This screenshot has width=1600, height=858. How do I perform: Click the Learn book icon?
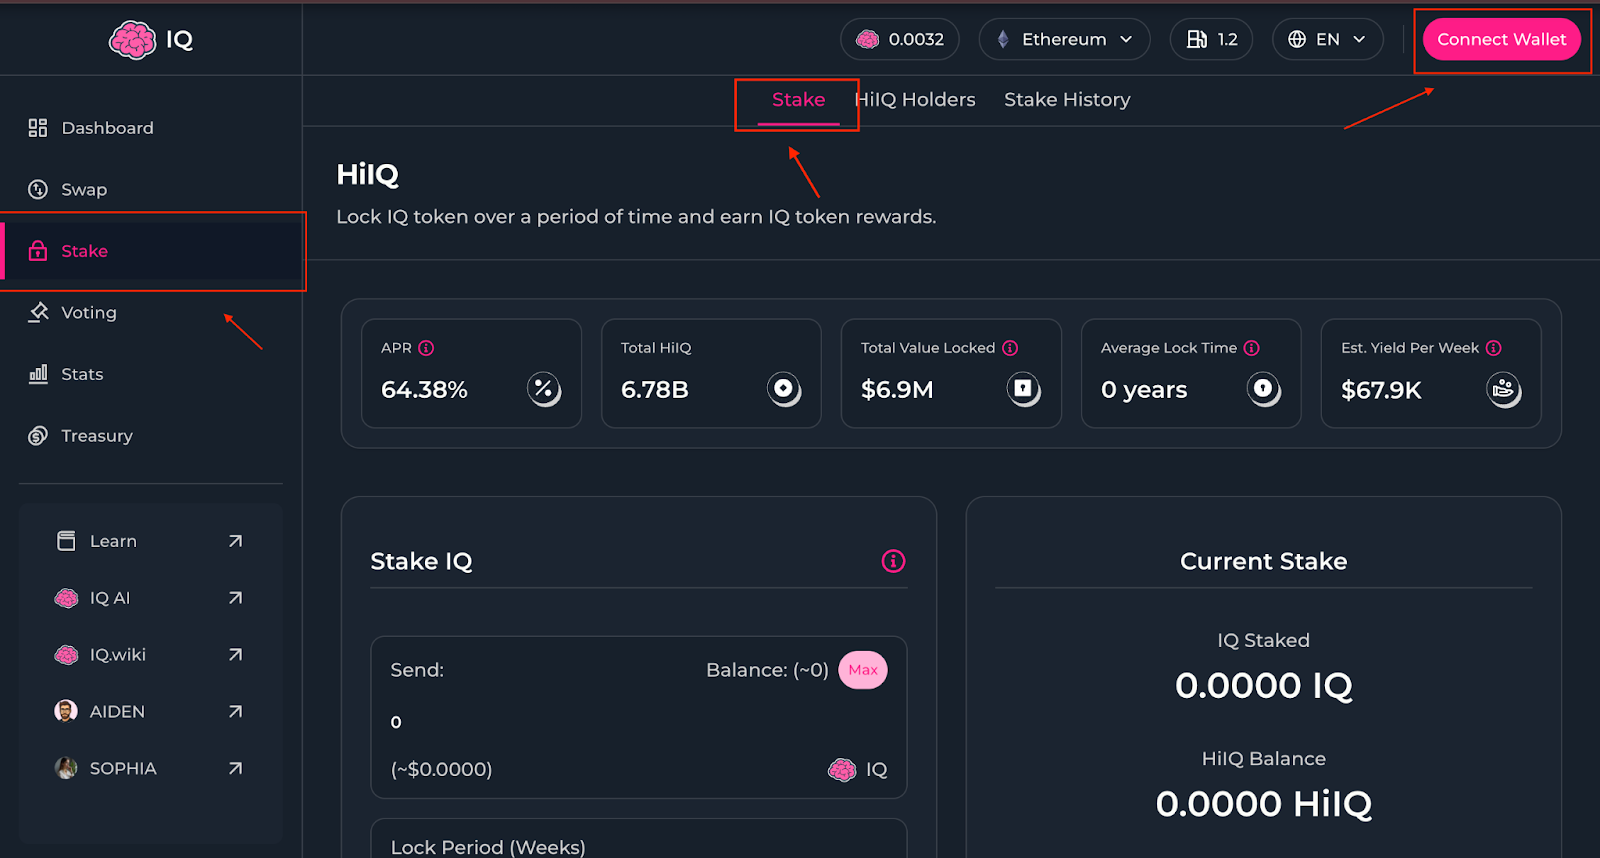pyautogui.click(x=66, y=541)
